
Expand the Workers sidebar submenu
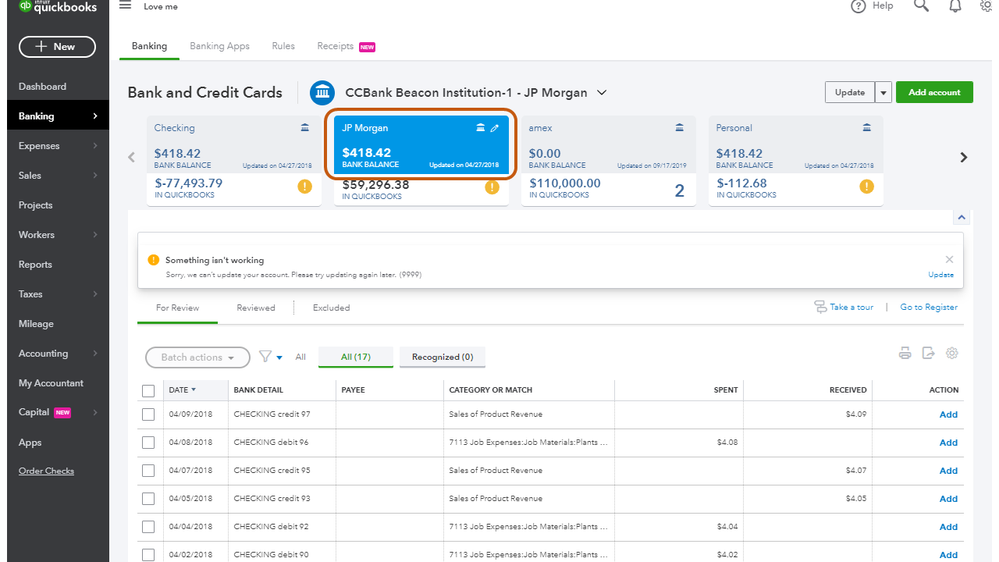coord(95,234)
